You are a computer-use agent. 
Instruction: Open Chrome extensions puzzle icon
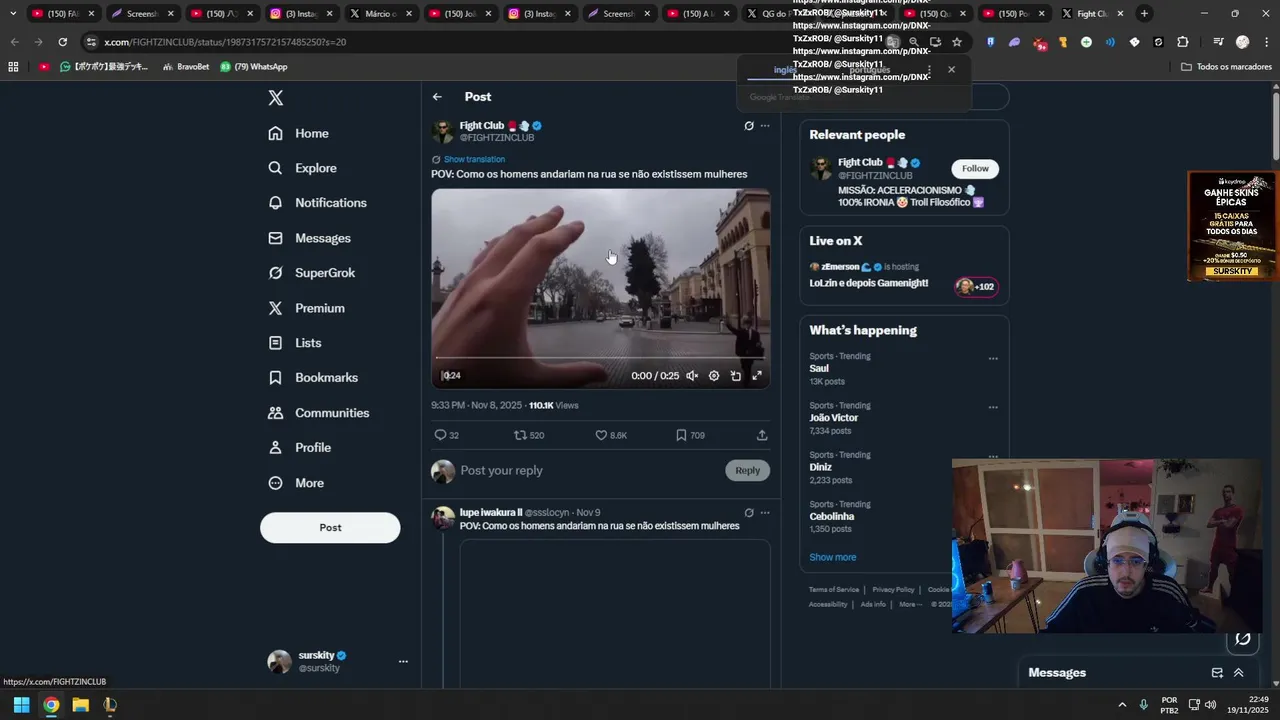pos(1183,42)
